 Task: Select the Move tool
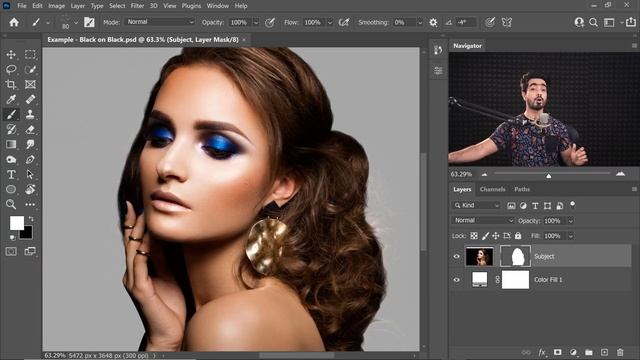point(11,54)
